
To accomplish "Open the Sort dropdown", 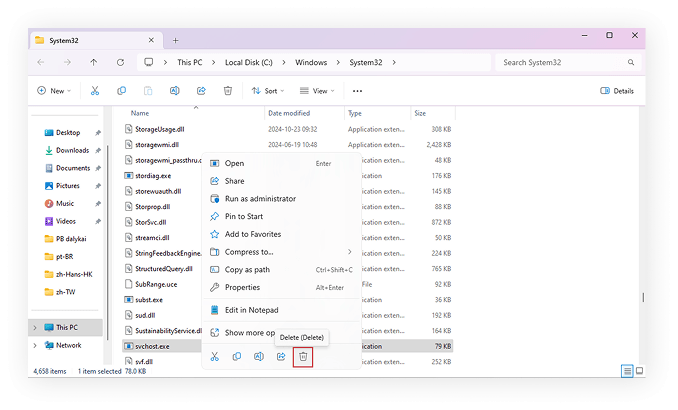I will pyautogui.click(x=265, y=91).
